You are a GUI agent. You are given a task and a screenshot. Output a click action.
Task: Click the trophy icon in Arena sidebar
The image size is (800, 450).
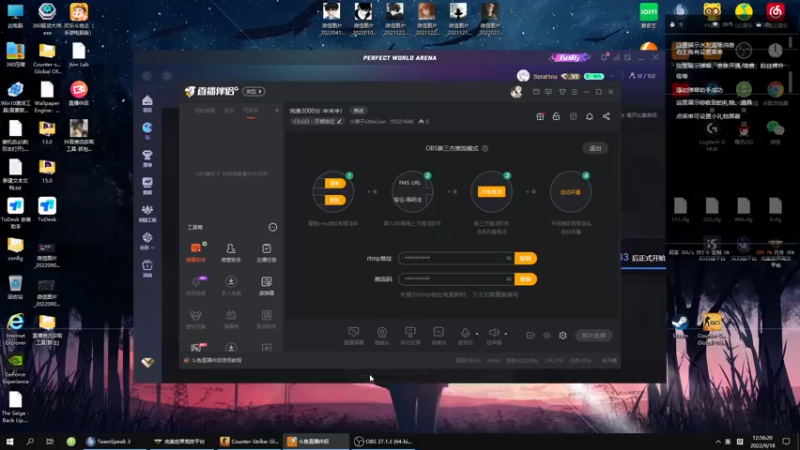point(147,158)
